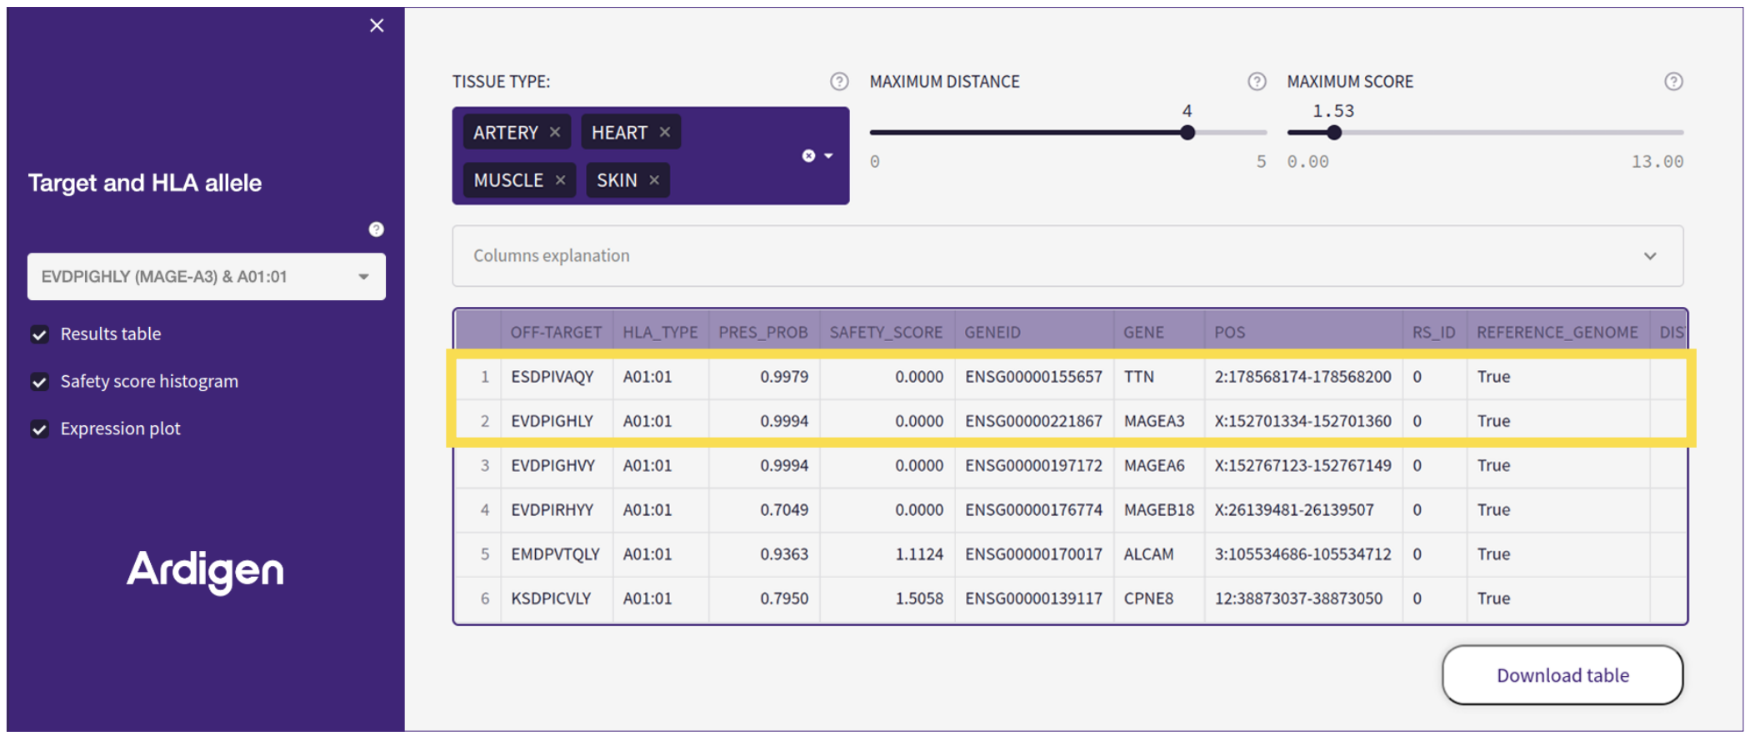Toggle Expression plot checkbox
Image resolution: width=1754 pixels, height=735 pixels.
[x=40, y=429]
